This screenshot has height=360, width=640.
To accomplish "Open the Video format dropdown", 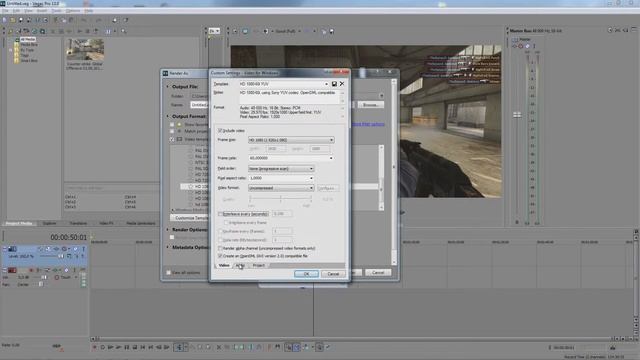I will (x=281, y=188).
